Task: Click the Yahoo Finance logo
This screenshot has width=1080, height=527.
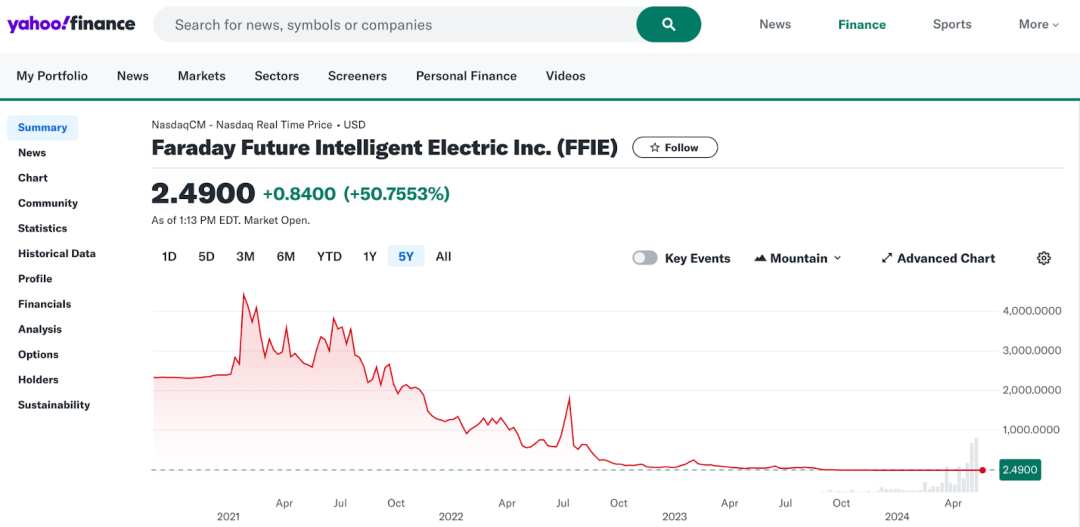Action: click(x=71, y=24)
